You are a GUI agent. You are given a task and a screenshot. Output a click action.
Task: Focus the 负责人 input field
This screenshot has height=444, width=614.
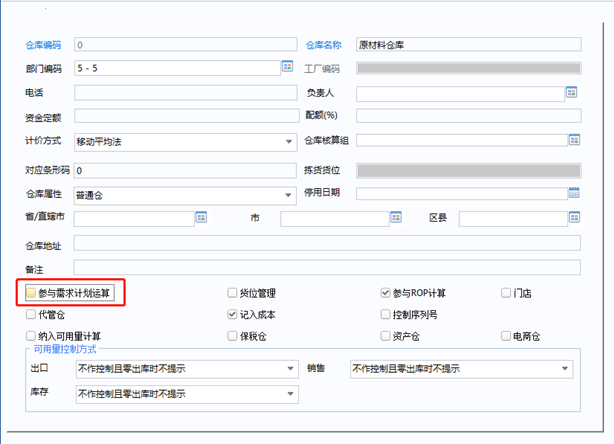click(460, 94)
